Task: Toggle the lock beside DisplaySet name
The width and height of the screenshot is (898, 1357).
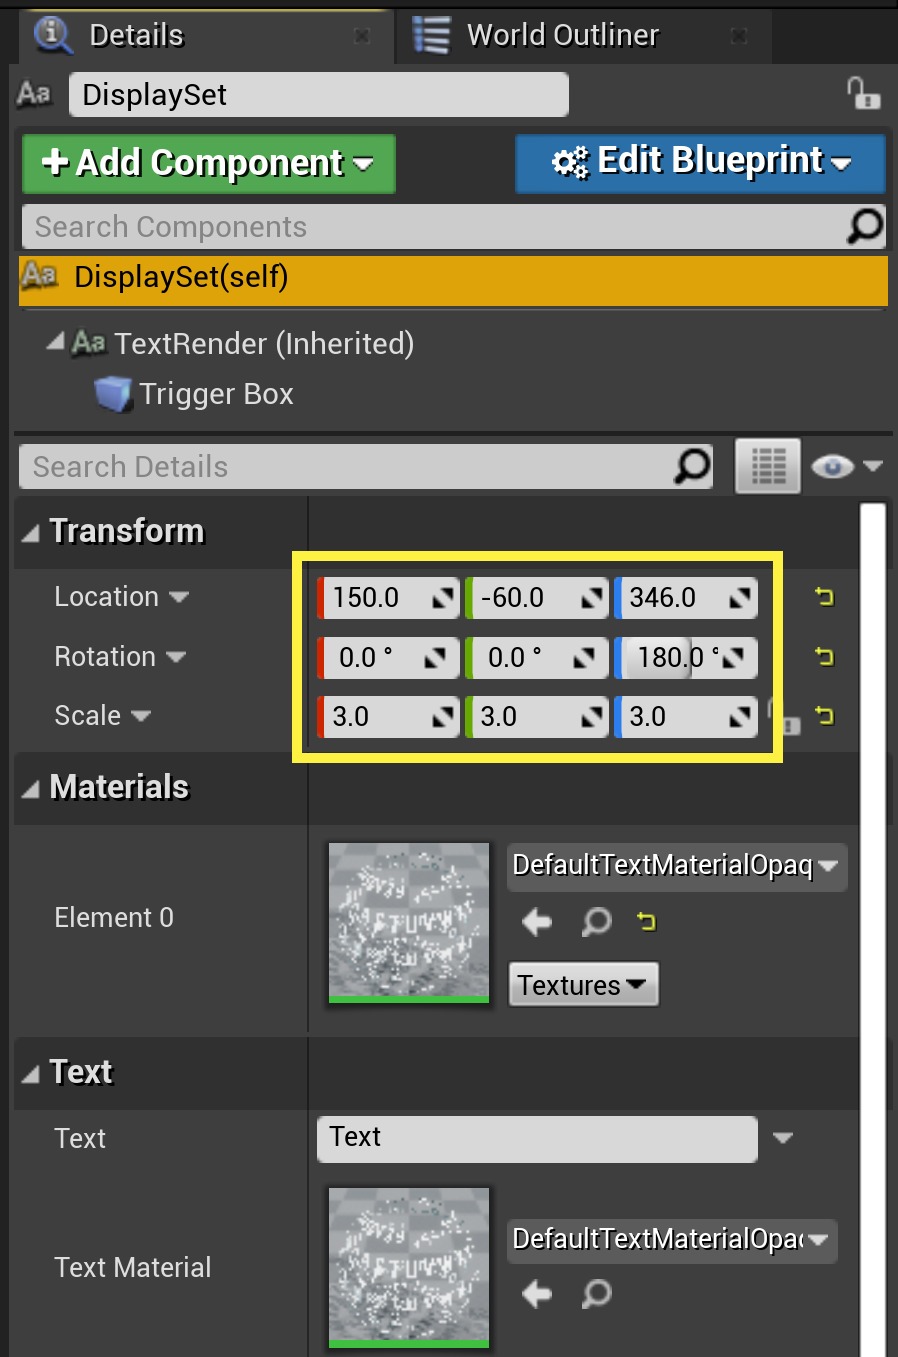Action: click(x=863, y=94)
